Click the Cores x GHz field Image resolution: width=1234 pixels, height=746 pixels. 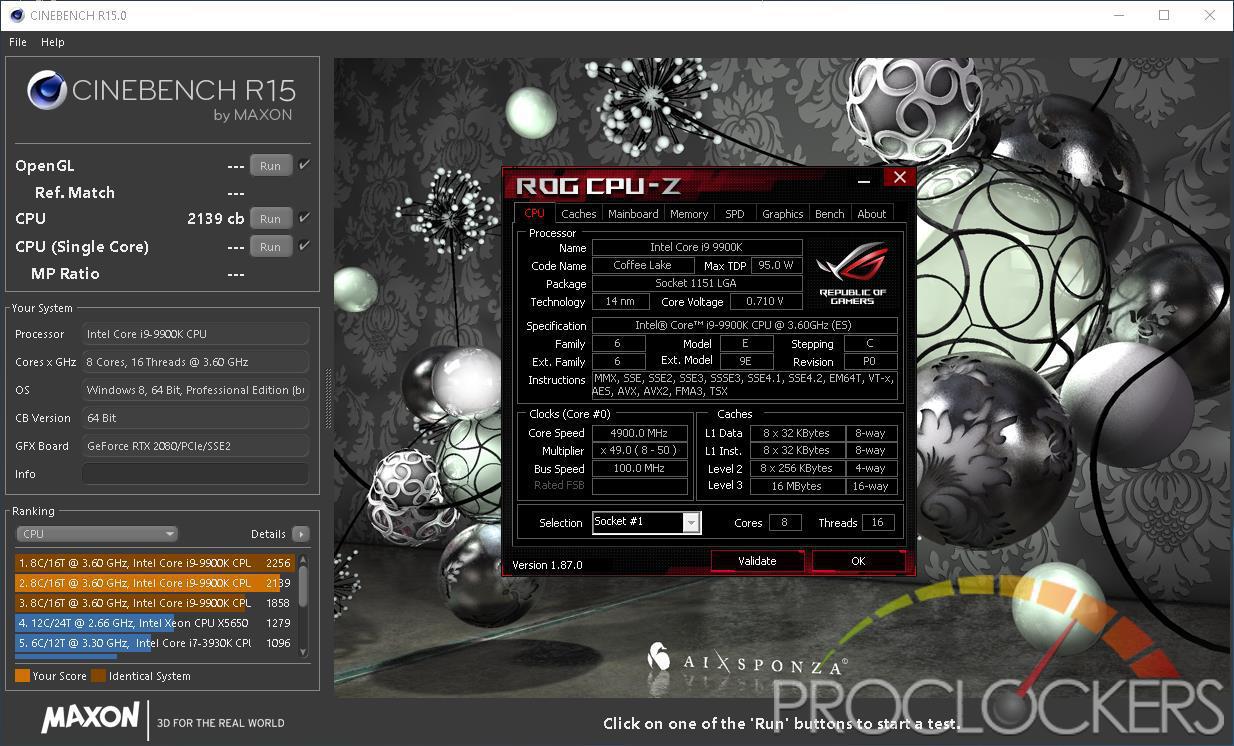tap(195, 362)
